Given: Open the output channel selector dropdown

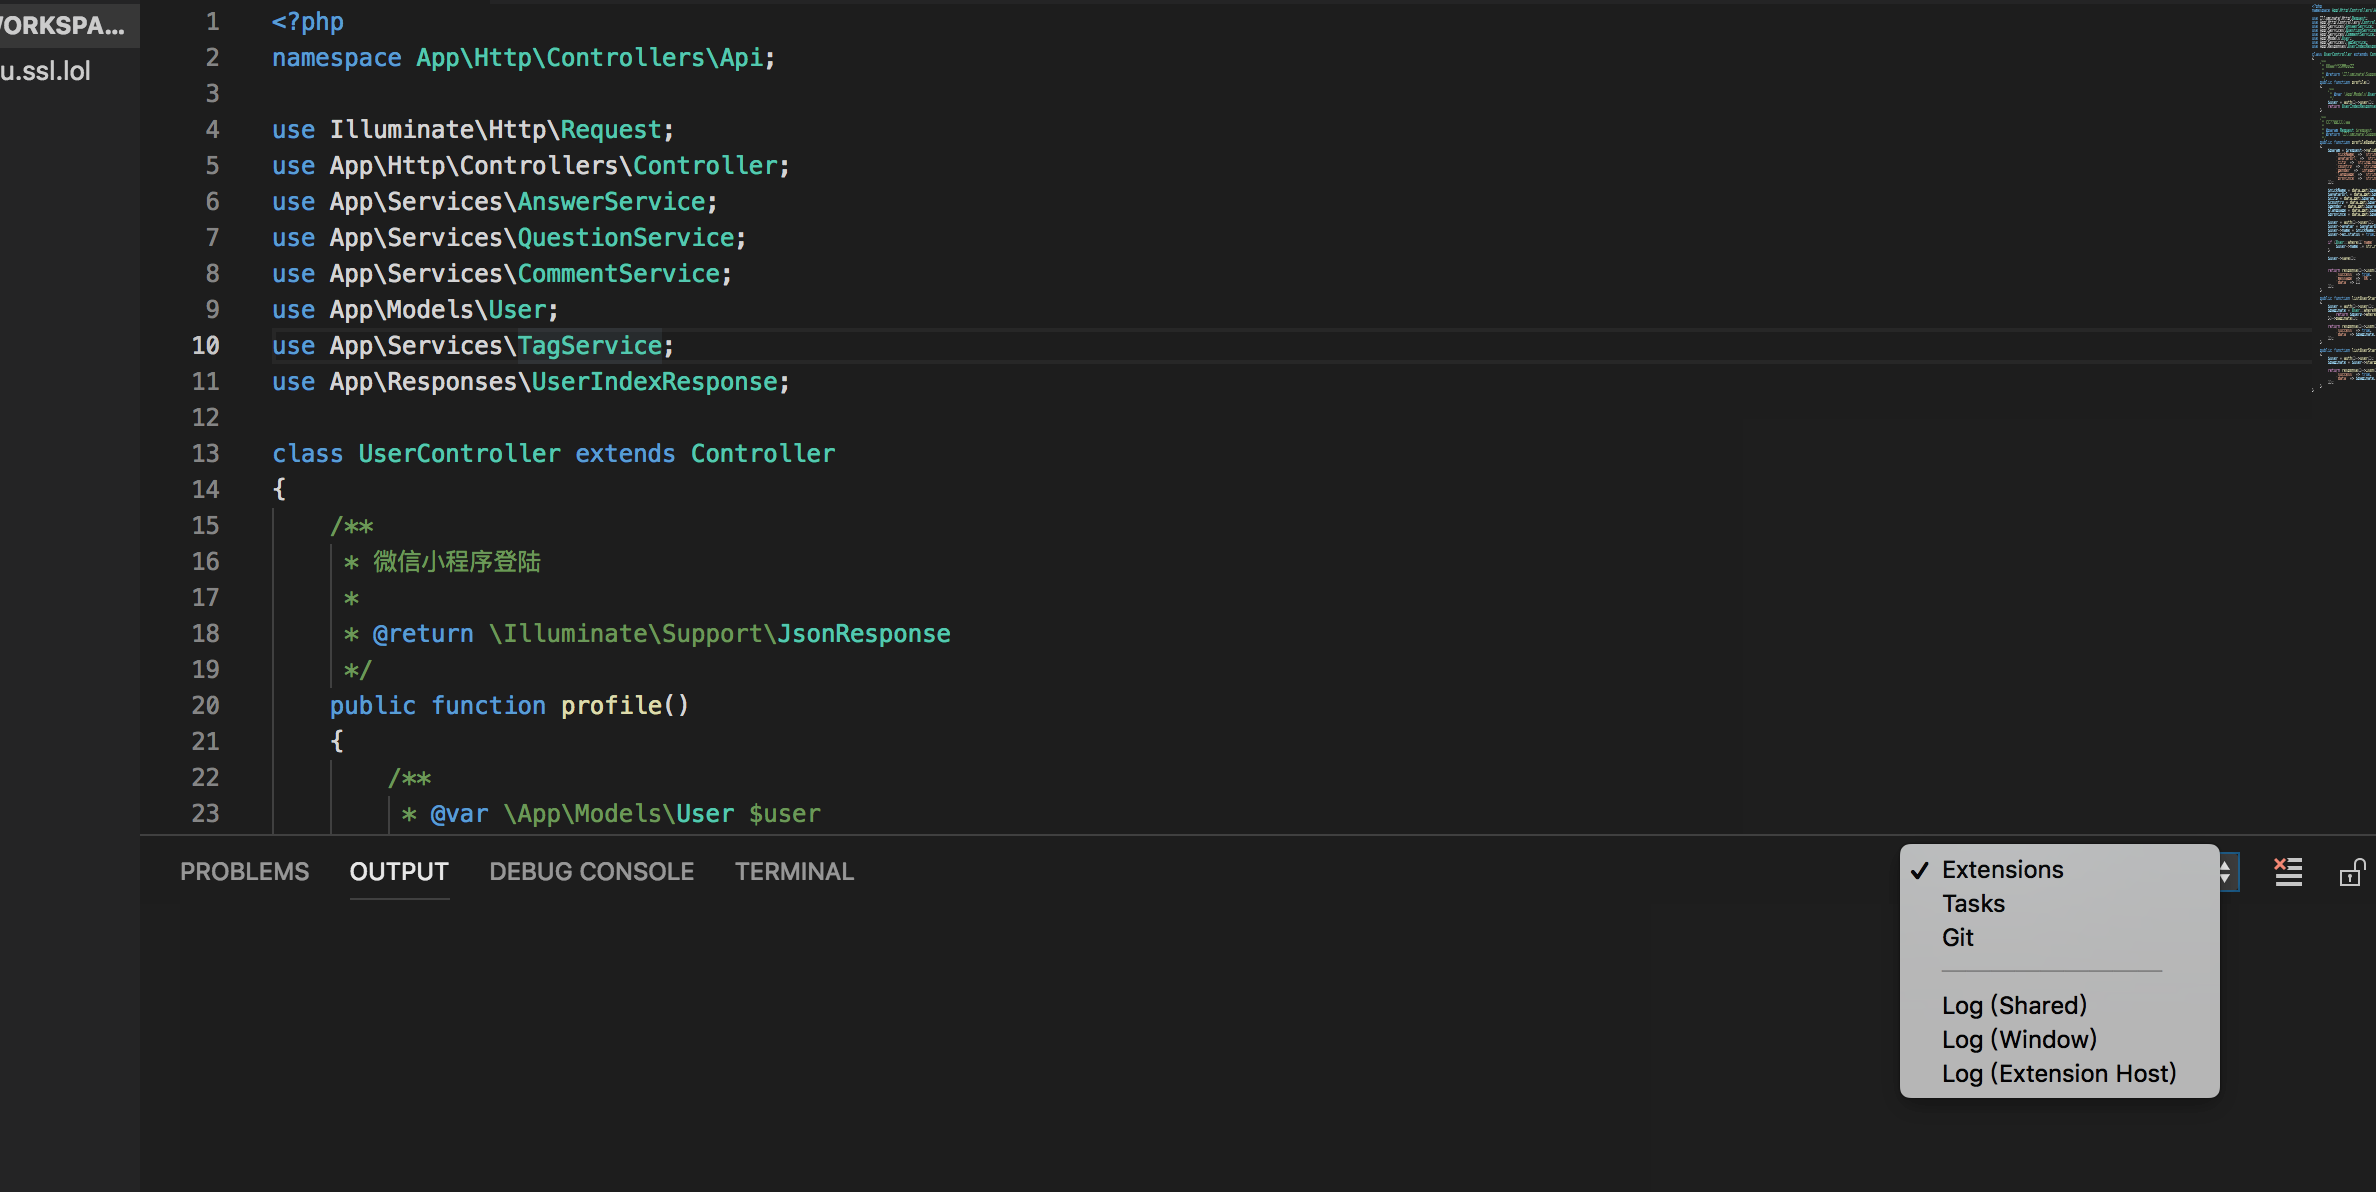Looking at the screenshot, I should coord(2226,871).
